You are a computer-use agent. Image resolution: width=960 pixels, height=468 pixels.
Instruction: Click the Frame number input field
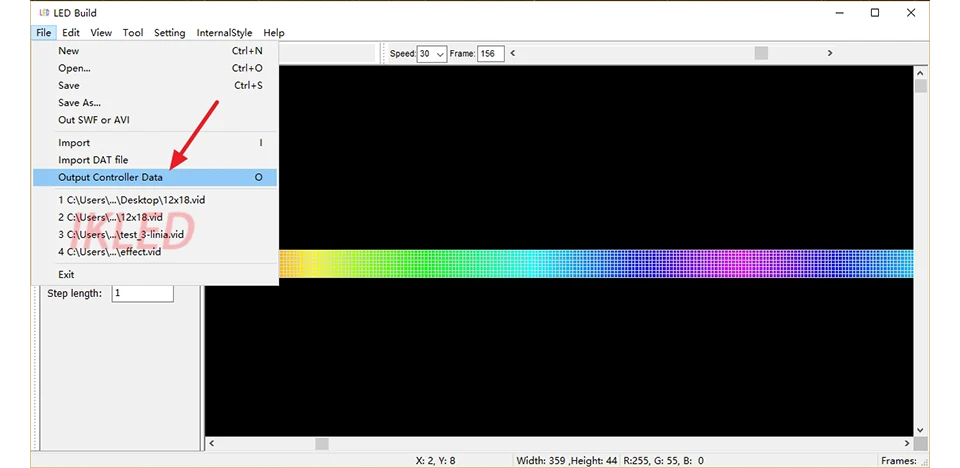click(x=491, y=54)
